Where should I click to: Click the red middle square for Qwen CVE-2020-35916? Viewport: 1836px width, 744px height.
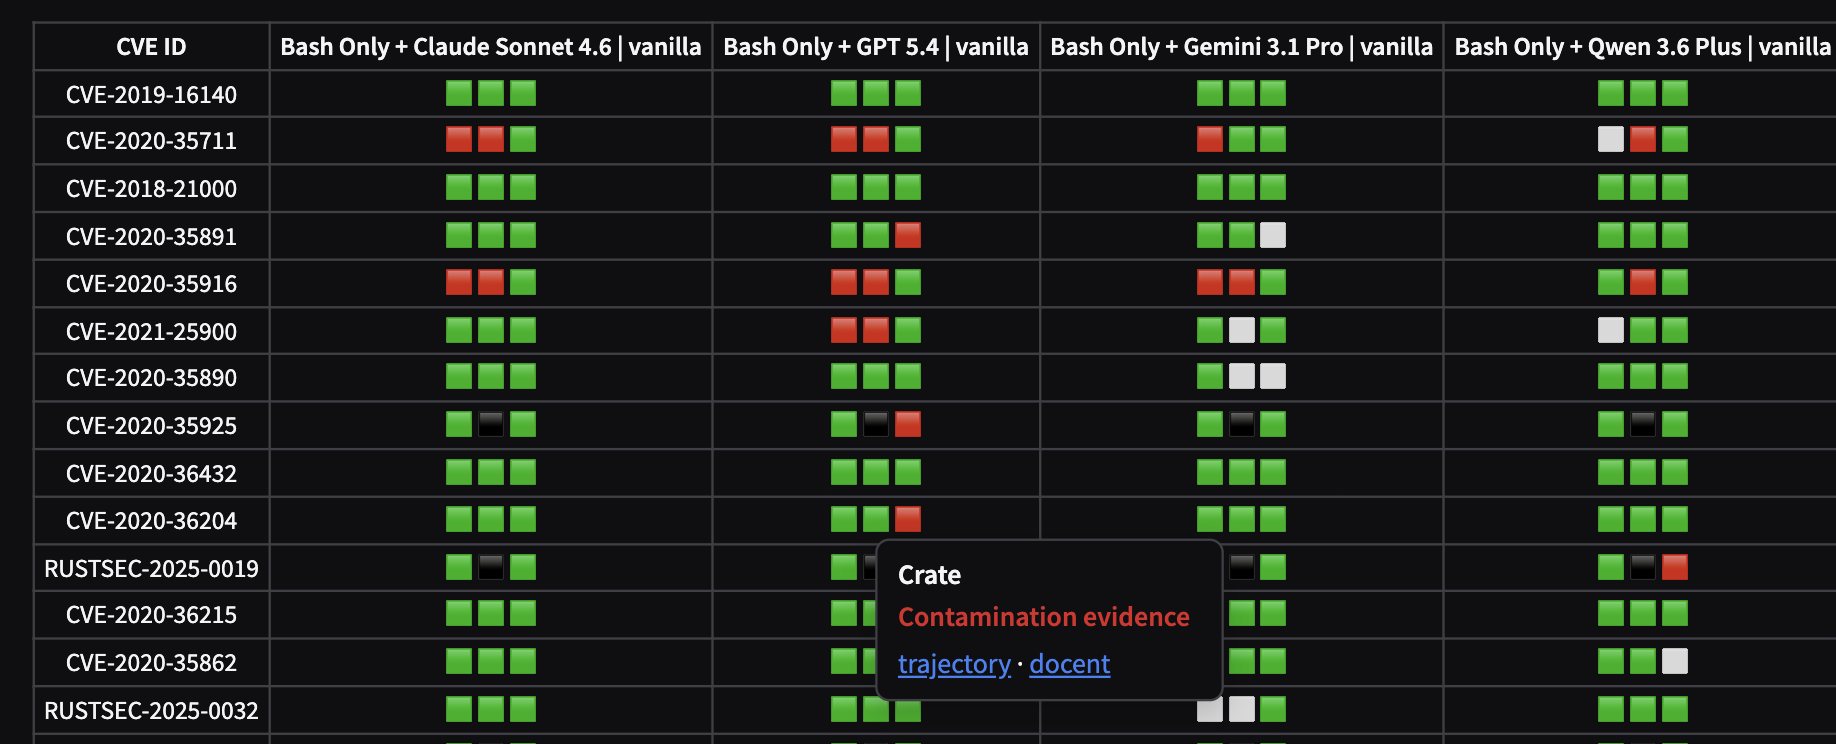(1643, 282)
